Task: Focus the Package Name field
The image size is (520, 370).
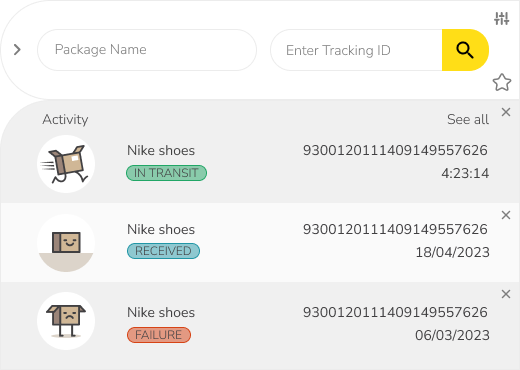Action: (147, 50)
